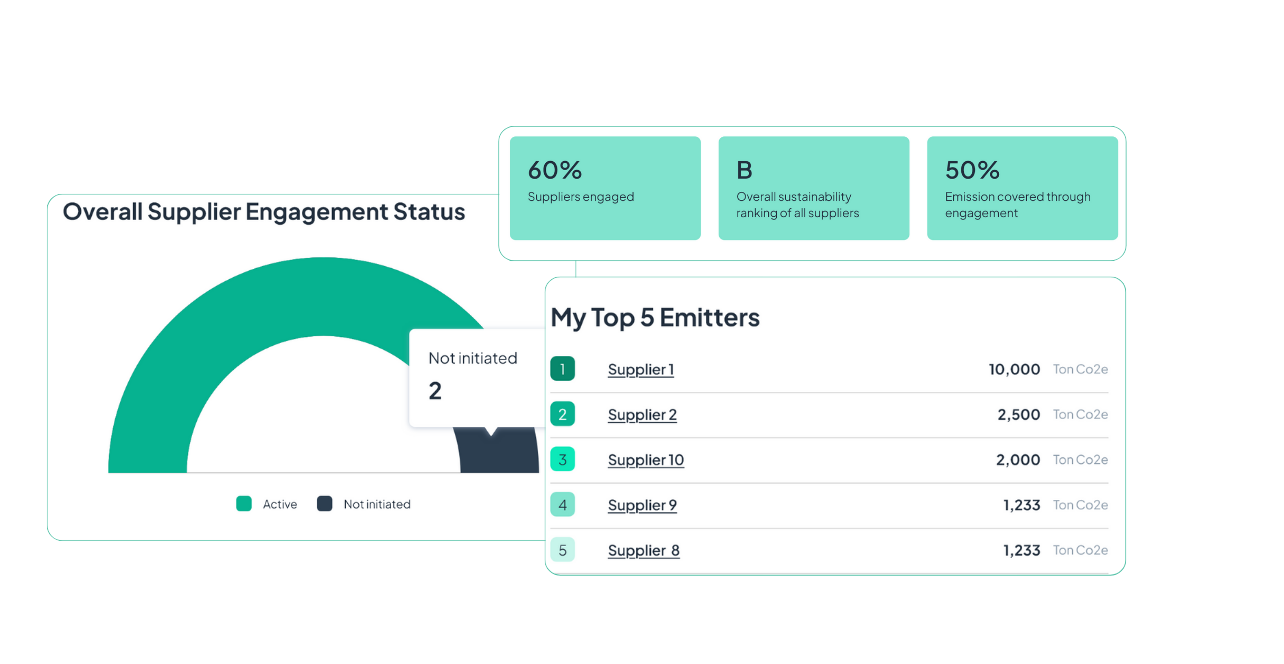Select the rank 1 badge beside Supplier 1
This screenshot has width=1284, height=664.
[x=562, y=368]
